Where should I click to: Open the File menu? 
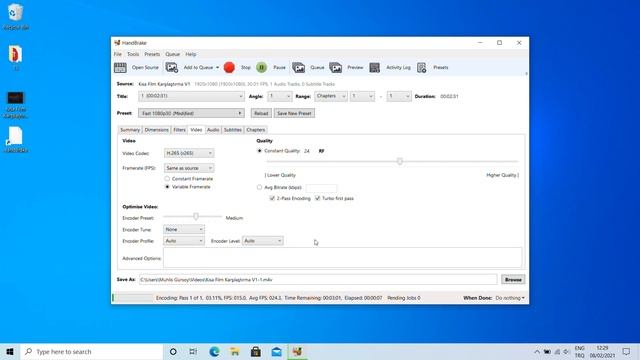[x=118, y=54]
